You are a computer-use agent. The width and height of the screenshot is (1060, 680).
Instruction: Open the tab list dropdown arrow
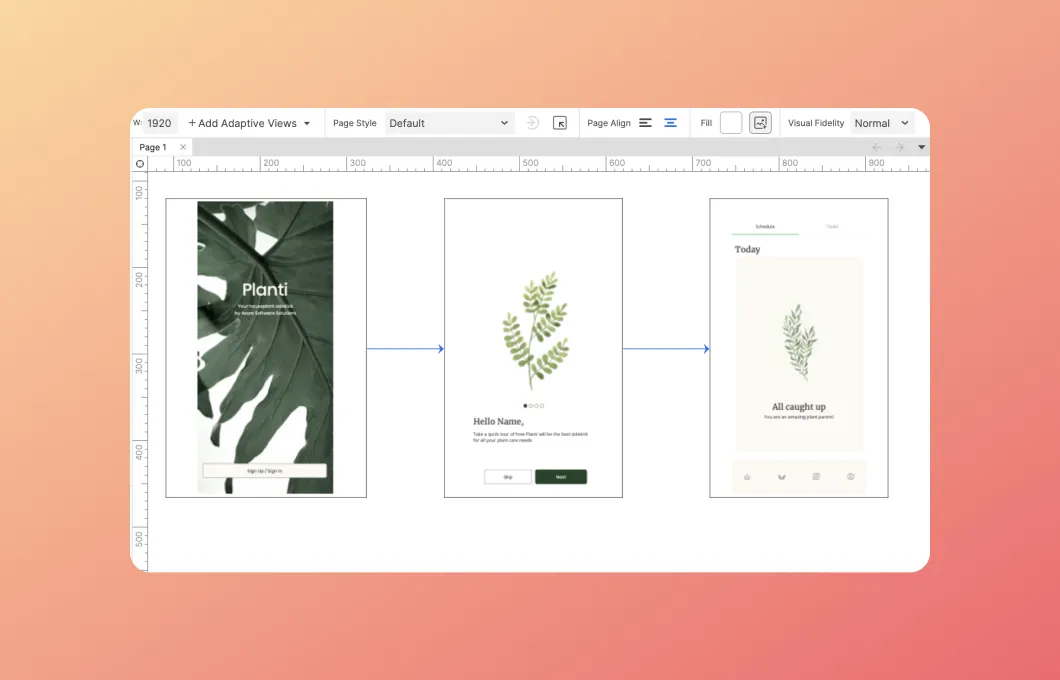[921, 147]
